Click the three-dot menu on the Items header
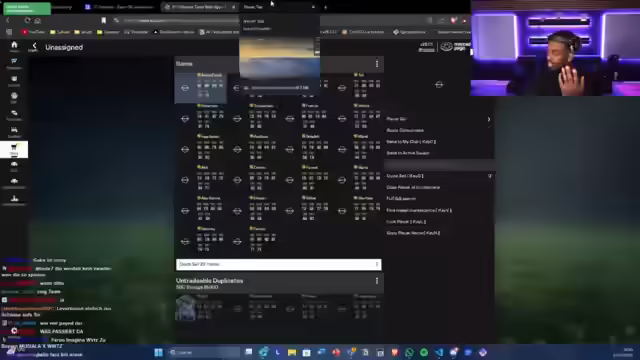This screenshot has width=640, height=360. pos(377,64)
